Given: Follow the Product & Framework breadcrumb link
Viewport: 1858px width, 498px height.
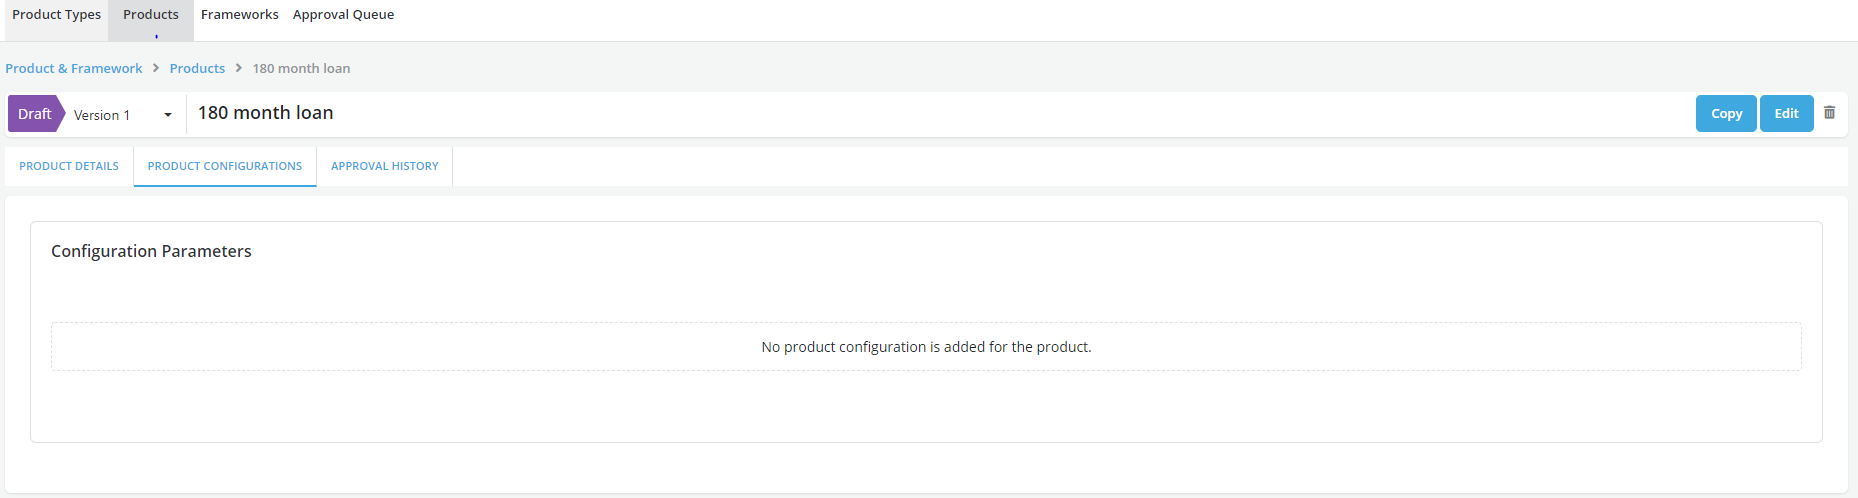Looking at the screenshot, I should [x=74, y=68].
